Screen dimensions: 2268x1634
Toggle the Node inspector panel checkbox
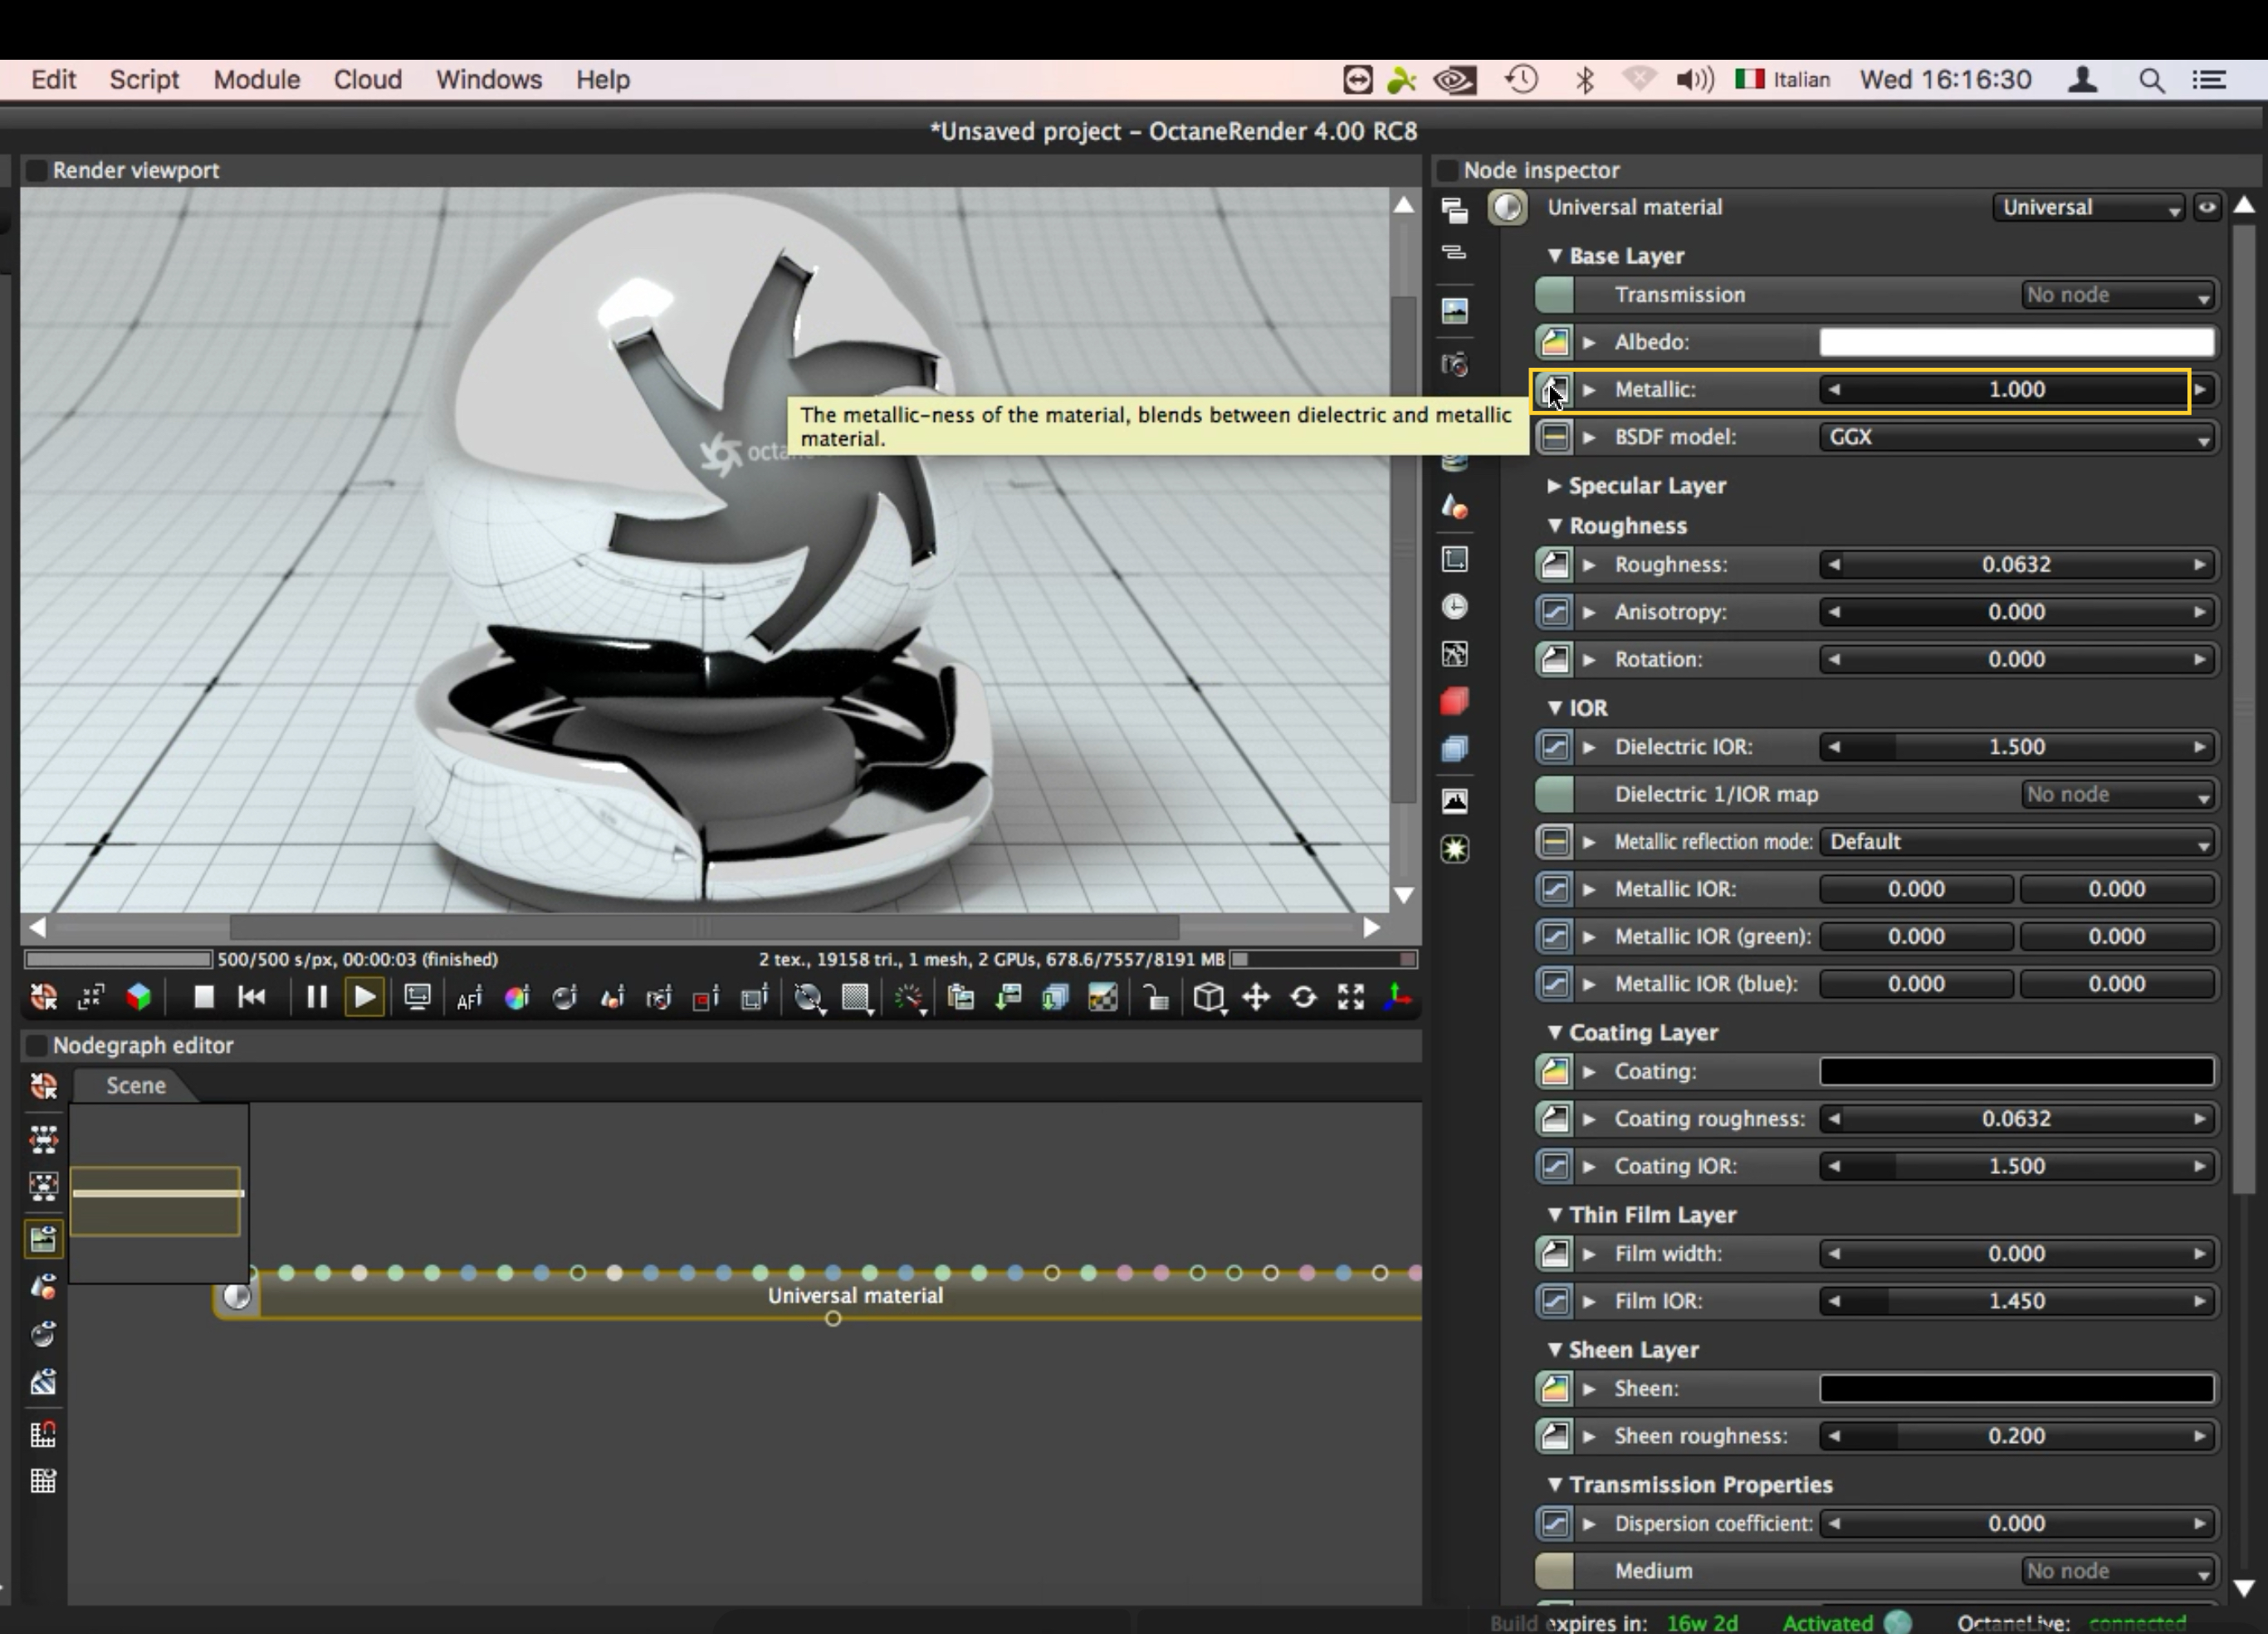coord(1447,171)
